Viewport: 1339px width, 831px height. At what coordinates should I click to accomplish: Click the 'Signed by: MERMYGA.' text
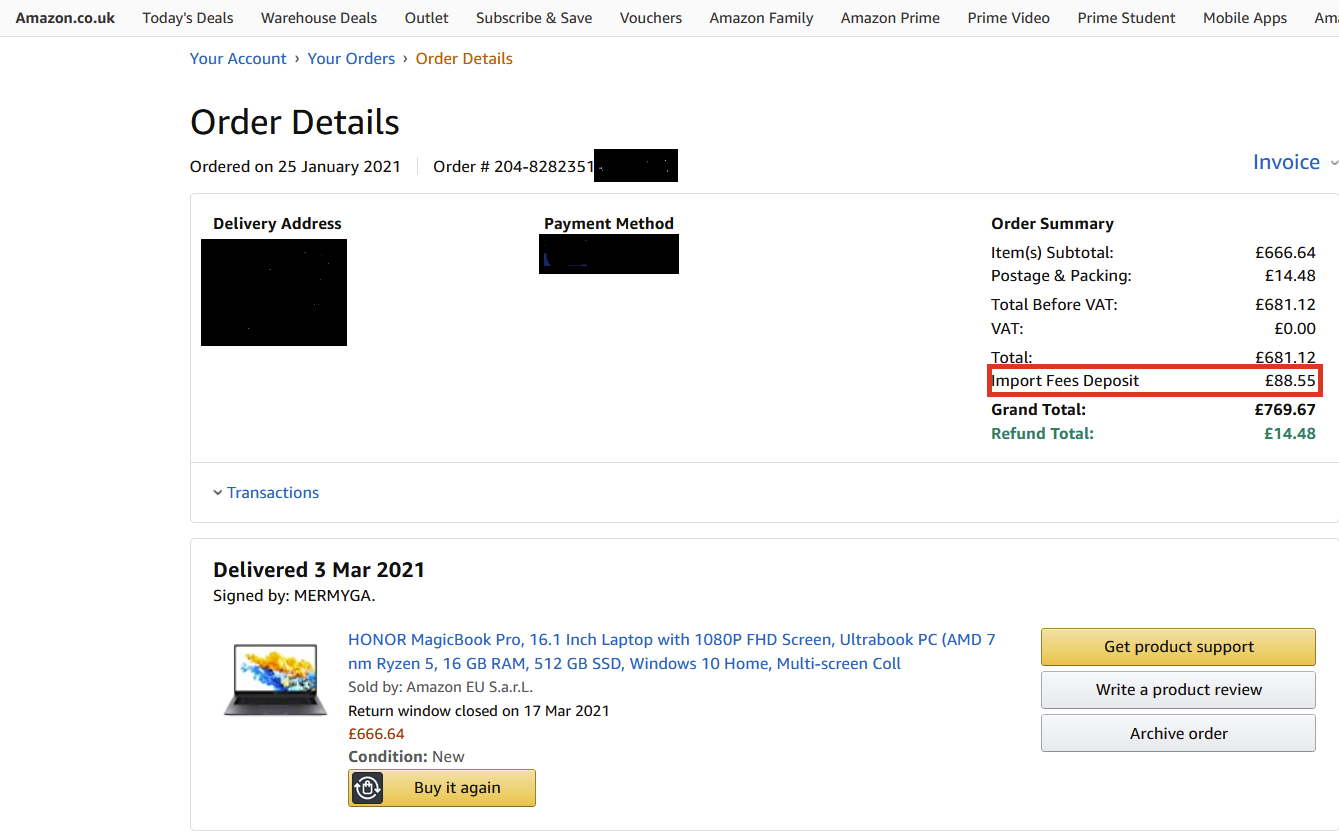294,596
